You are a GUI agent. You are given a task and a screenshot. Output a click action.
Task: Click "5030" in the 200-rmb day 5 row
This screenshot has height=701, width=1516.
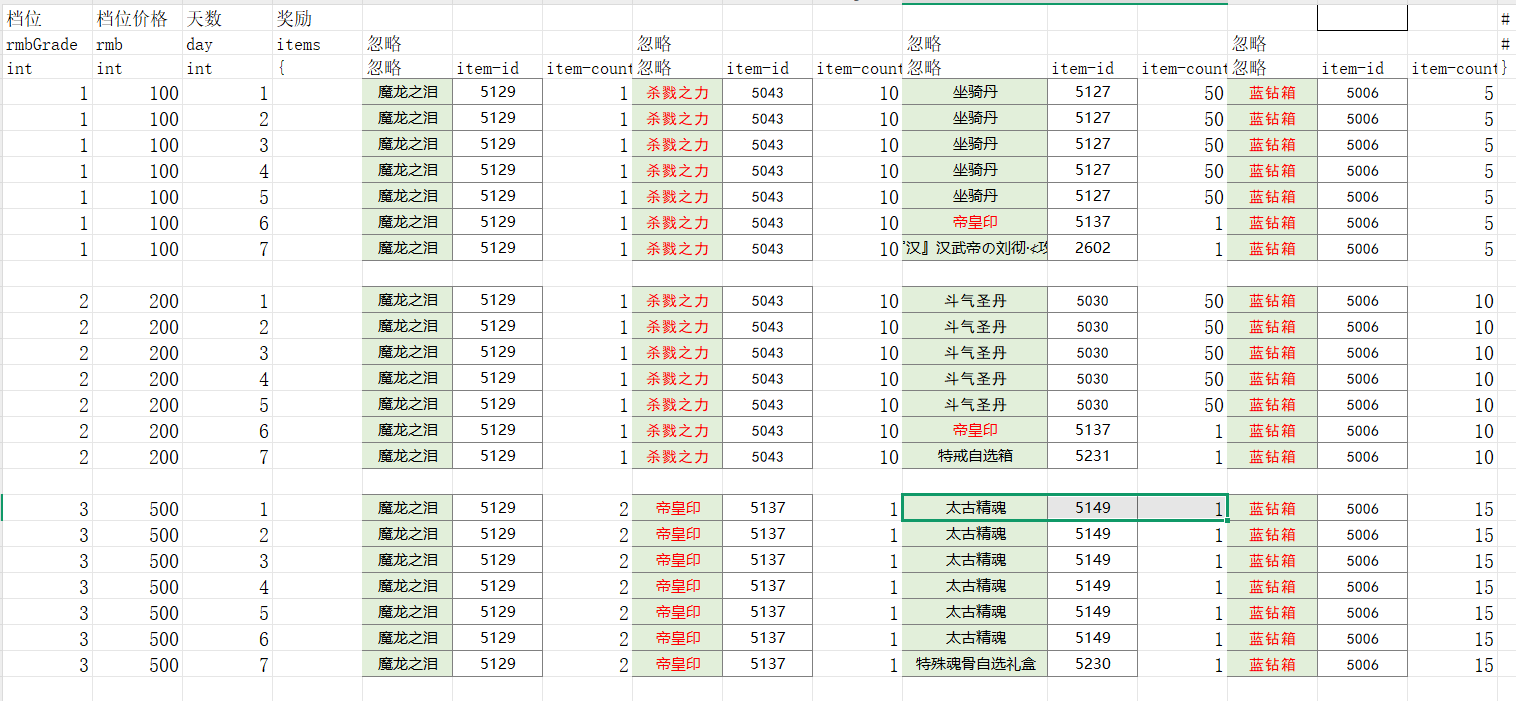pos(1092,404)
